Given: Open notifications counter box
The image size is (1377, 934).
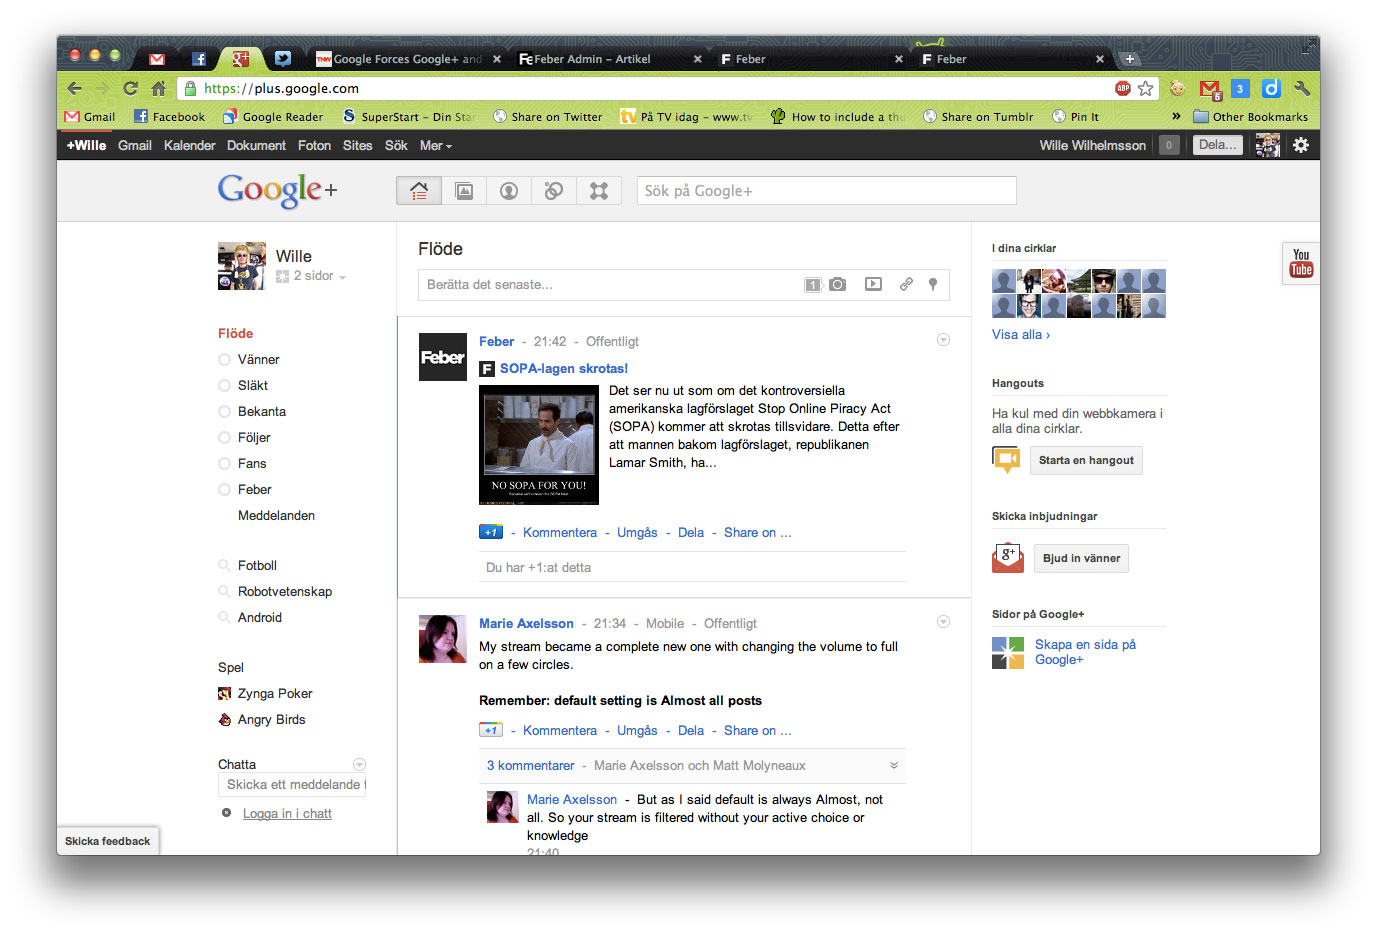Looking at the screenshot, I should pyautogui.click(x=1169, y=145).
